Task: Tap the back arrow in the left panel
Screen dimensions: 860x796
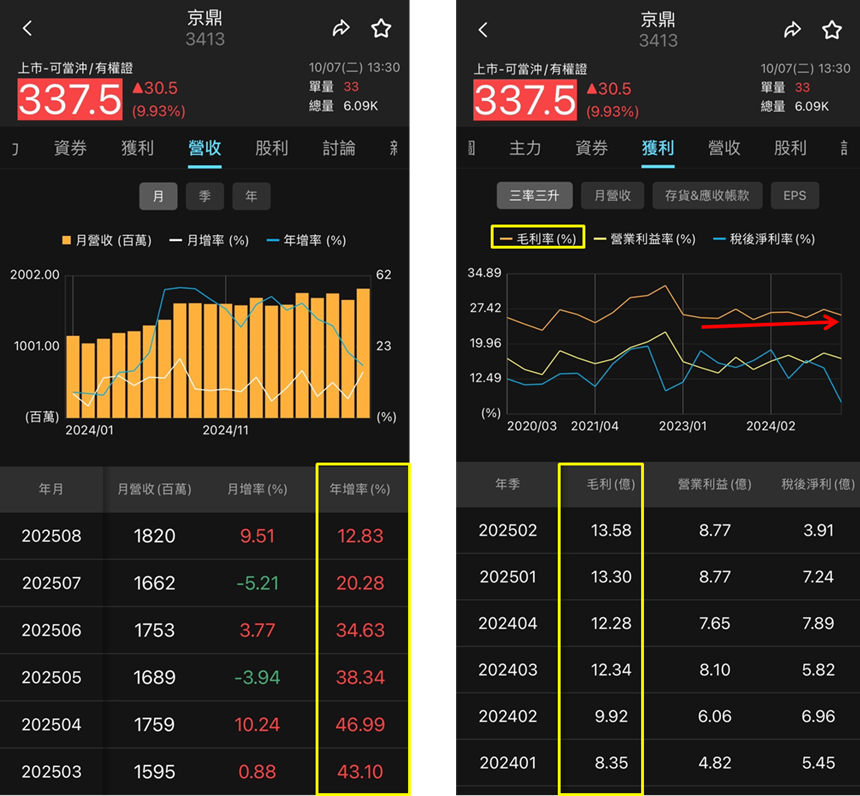Action: click(27, 28)
